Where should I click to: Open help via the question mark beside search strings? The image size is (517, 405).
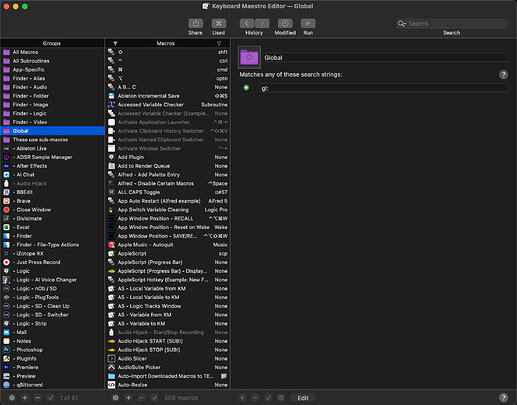point(503,75)
